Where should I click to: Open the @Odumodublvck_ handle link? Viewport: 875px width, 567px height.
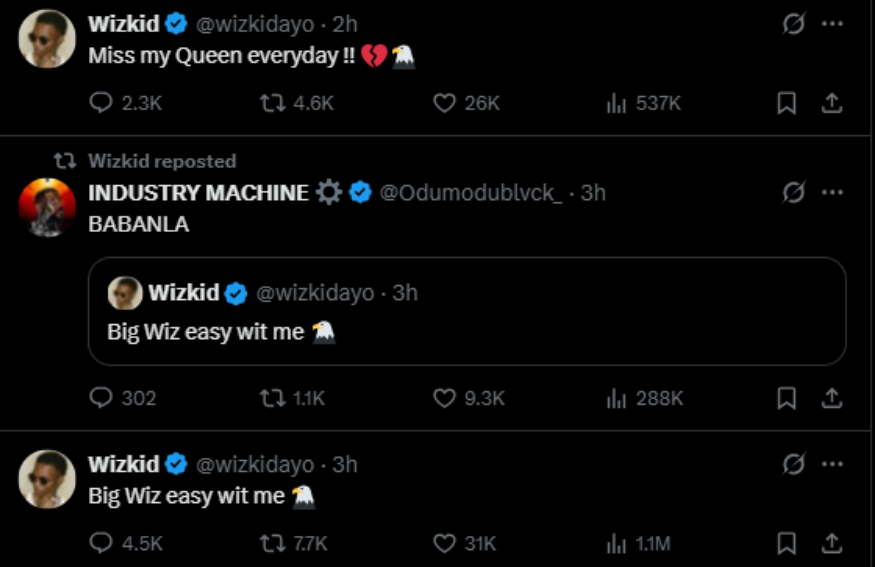point(471,193)
